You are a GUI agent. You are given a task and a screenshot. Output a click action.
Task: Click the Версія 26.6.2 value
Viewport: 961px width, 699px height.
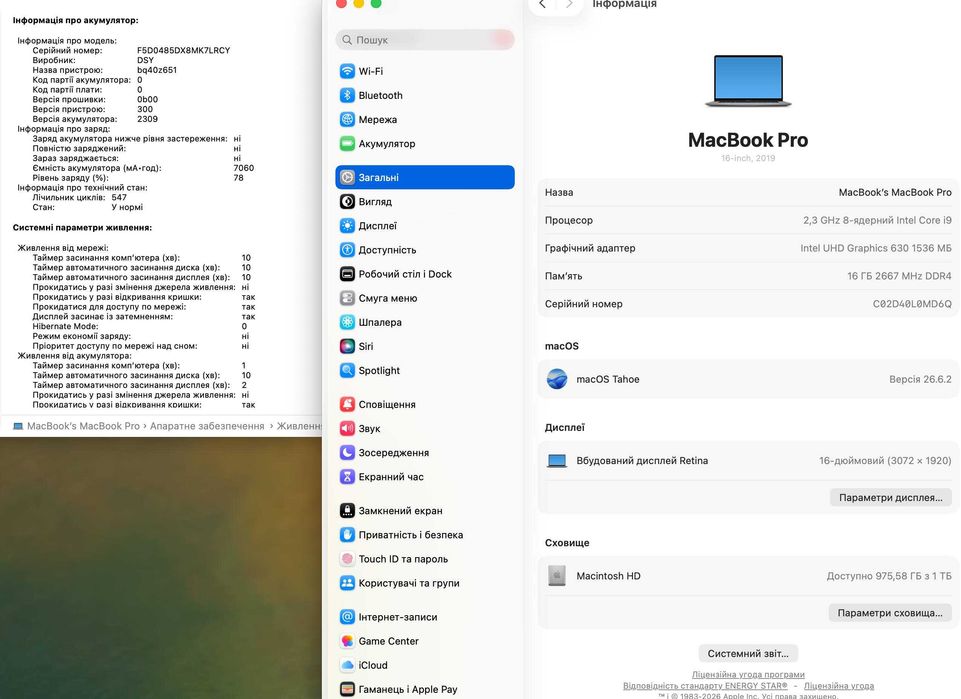pos(920,379)
